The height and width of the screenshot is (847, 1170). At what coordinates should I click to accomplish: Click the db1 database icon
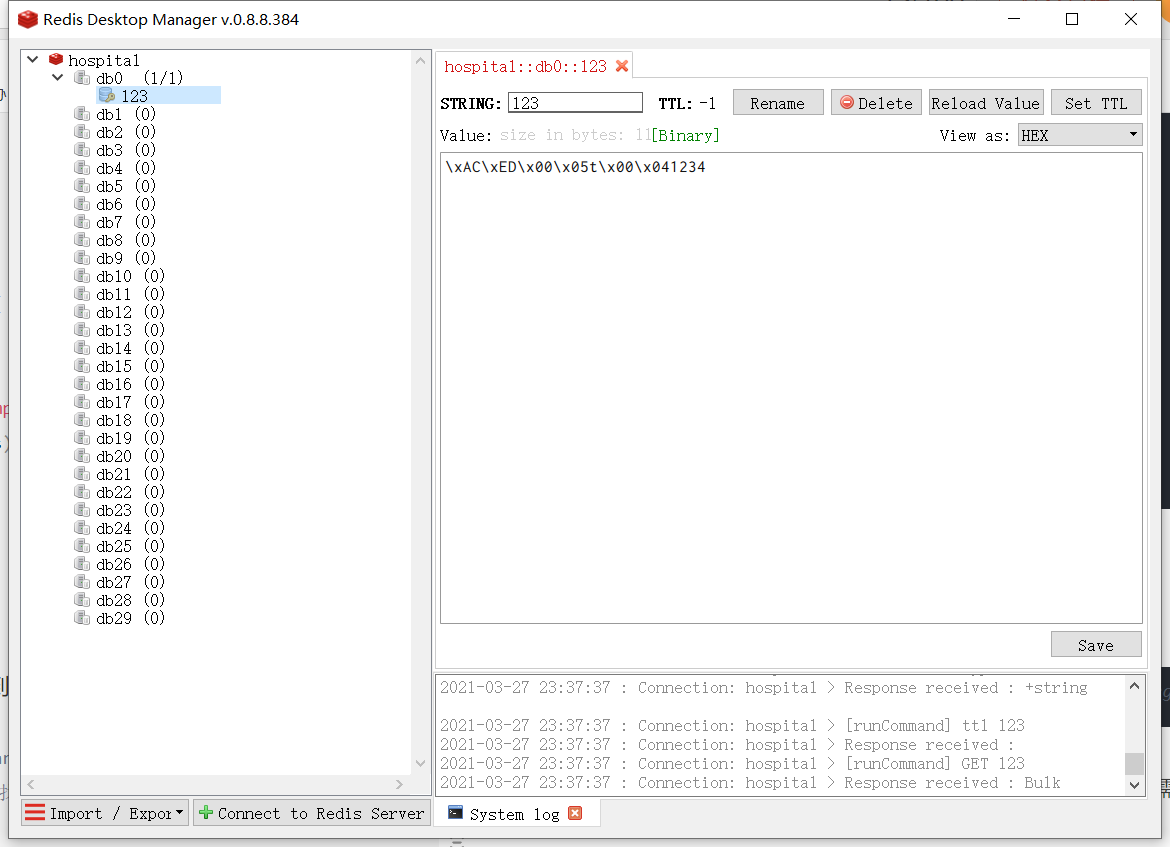click(82, 113)
